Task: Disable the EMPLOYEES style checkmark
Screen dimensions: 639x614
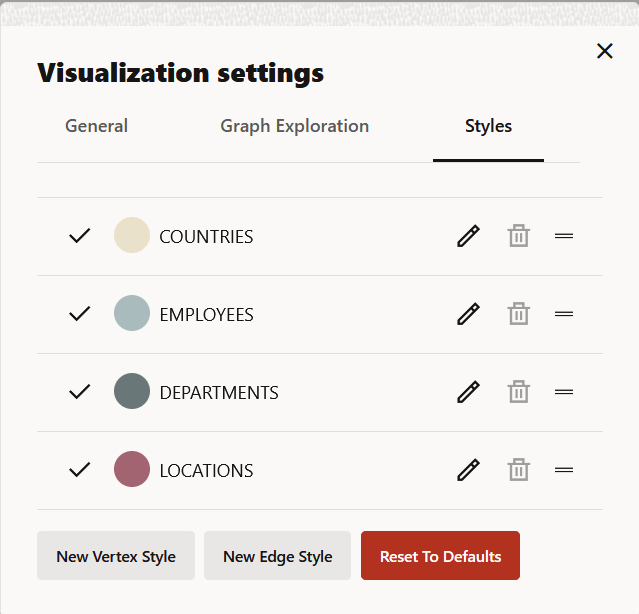Action: (x=80, y=314)
